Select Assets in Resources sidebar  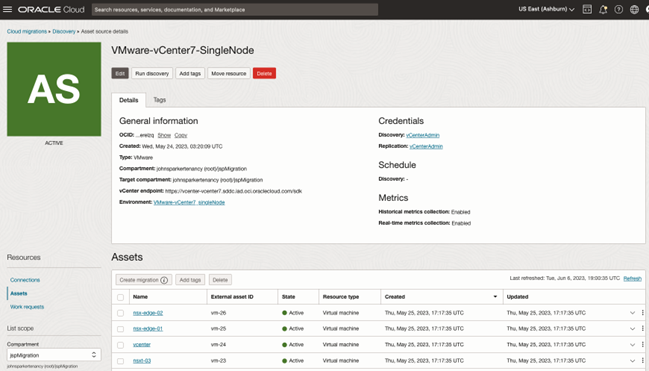[x=19, y=293]
